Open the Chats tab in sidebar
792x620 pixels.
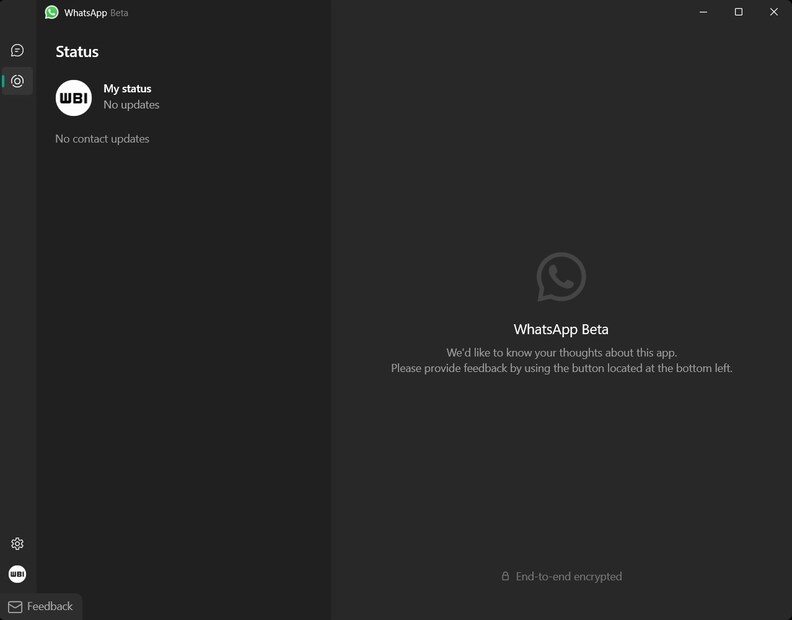(x=17, y=50)
